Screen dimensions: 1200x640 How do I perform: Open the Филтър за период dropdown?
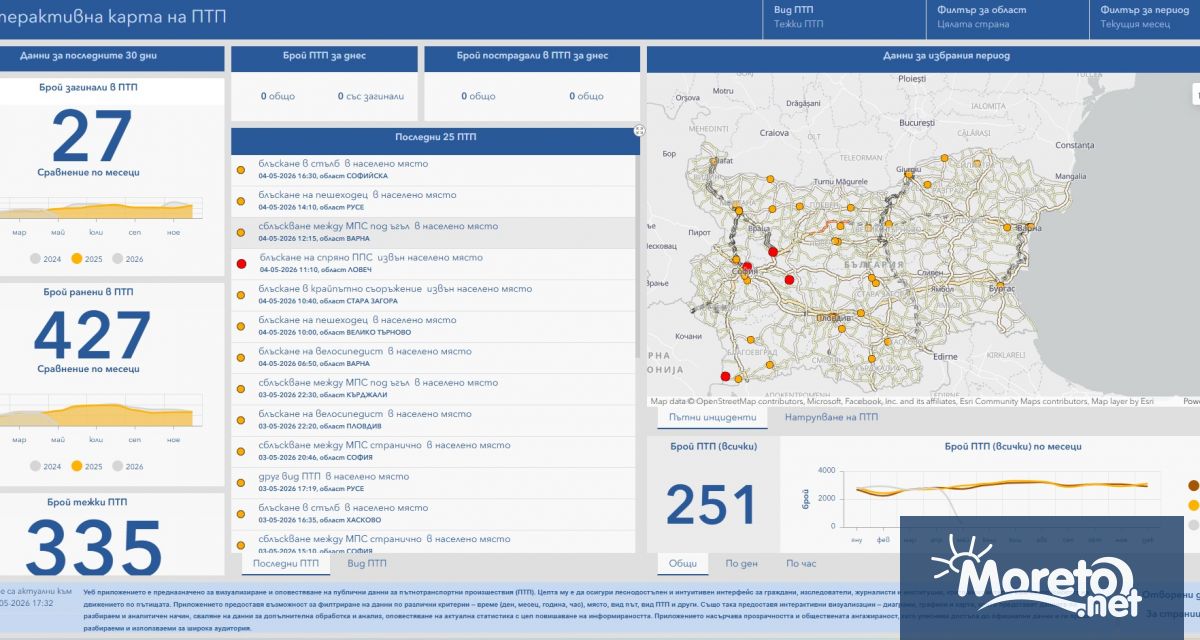(x=1145, y=17)
